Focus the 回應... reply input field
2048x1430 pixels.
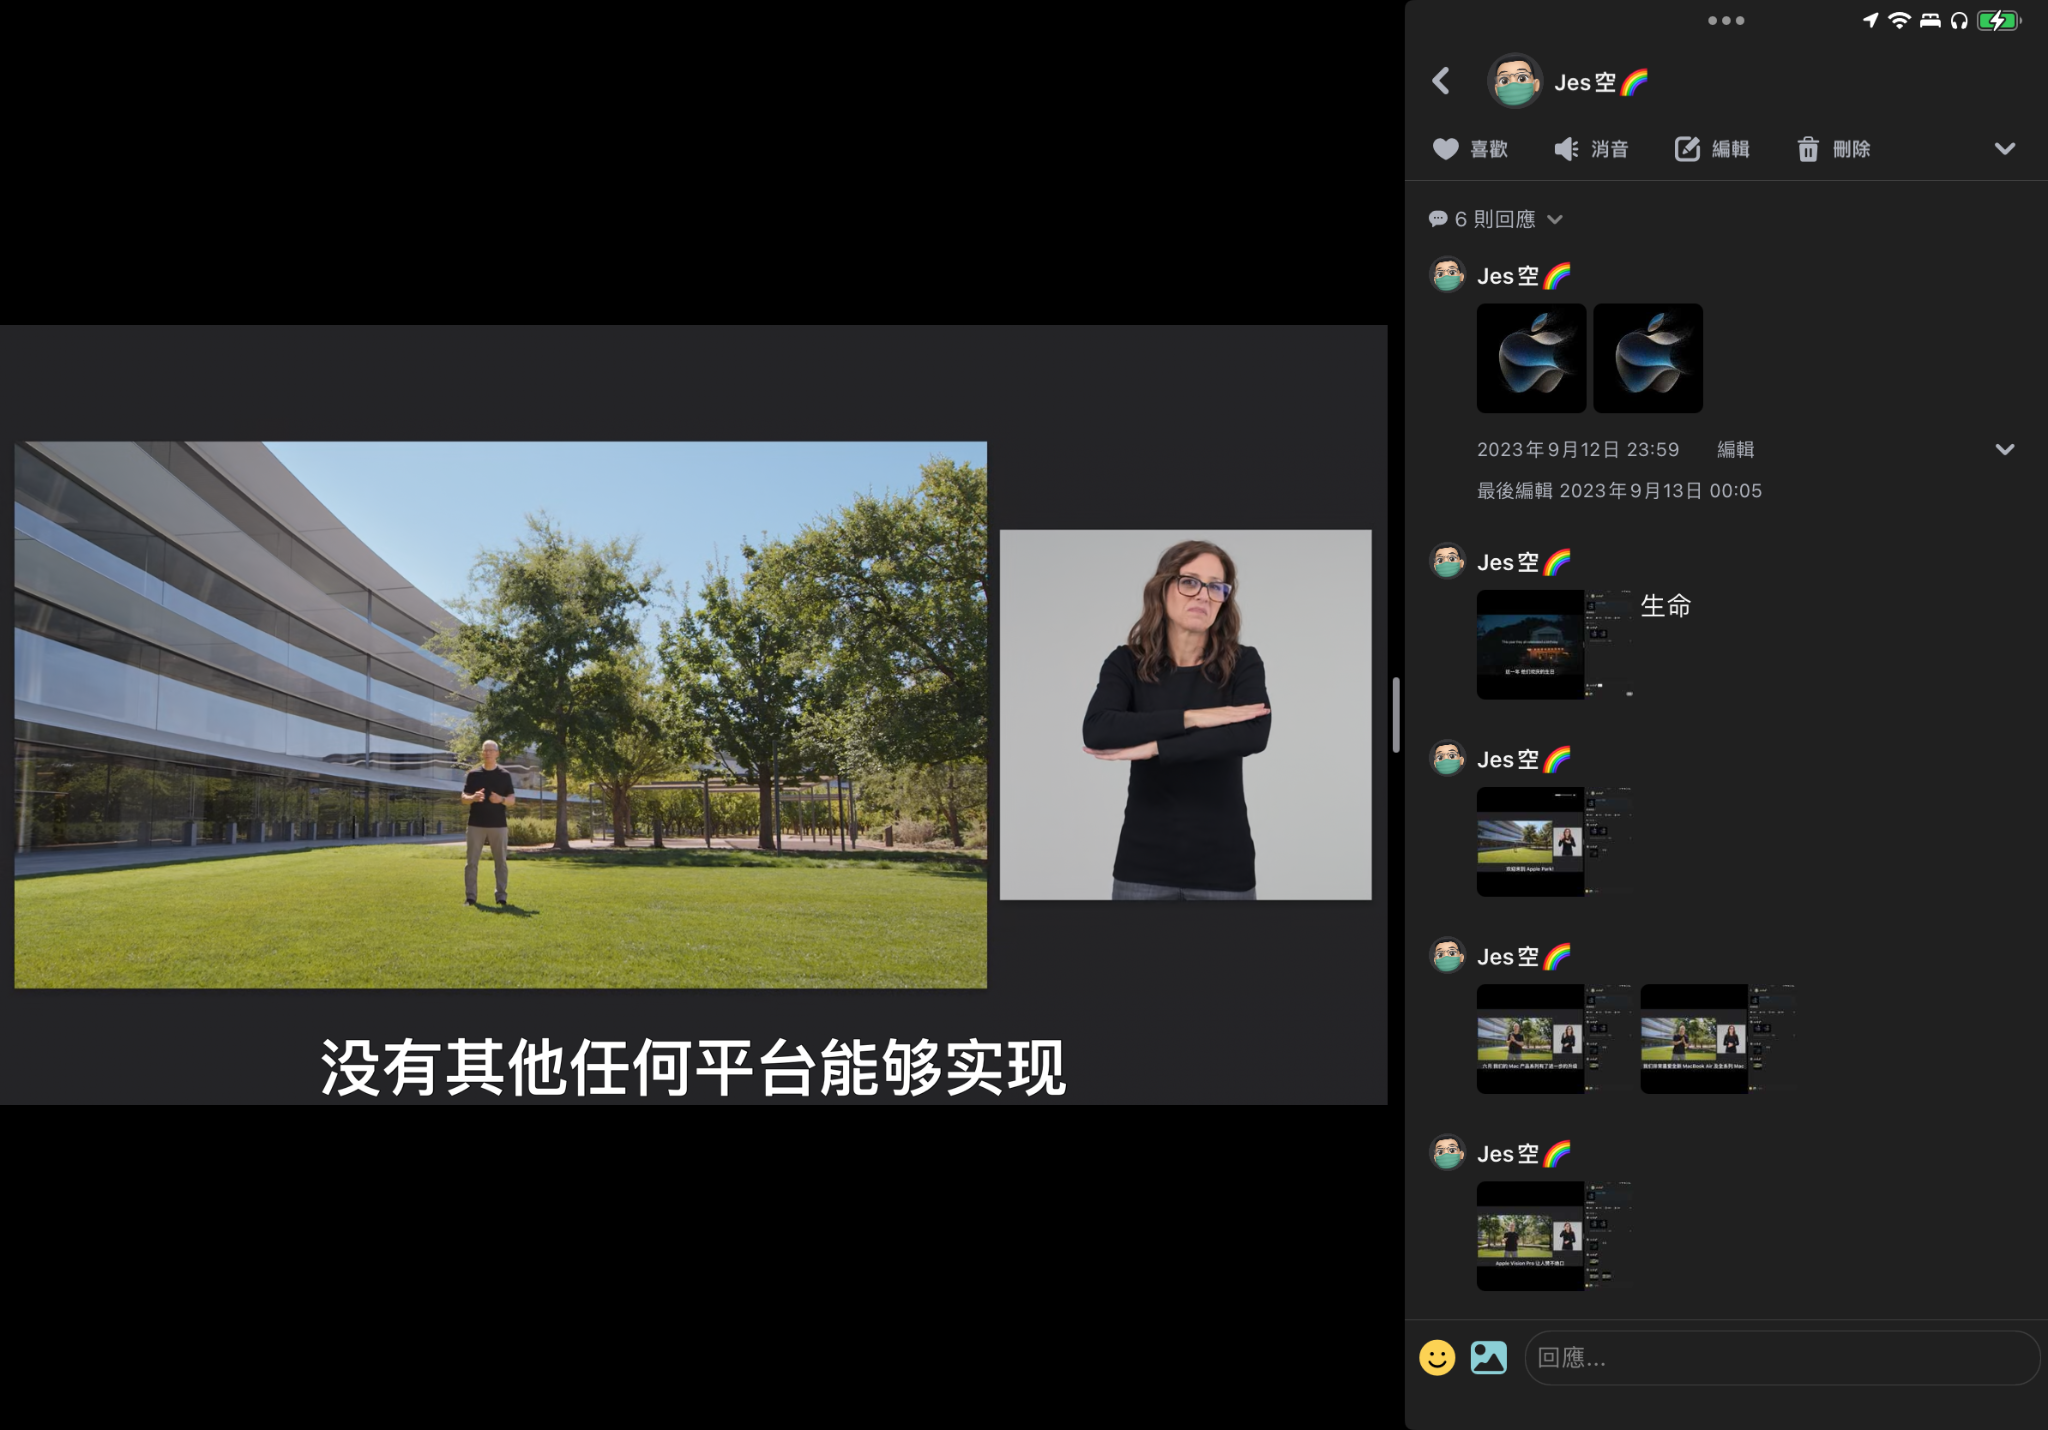[x=1781, y=1357]
